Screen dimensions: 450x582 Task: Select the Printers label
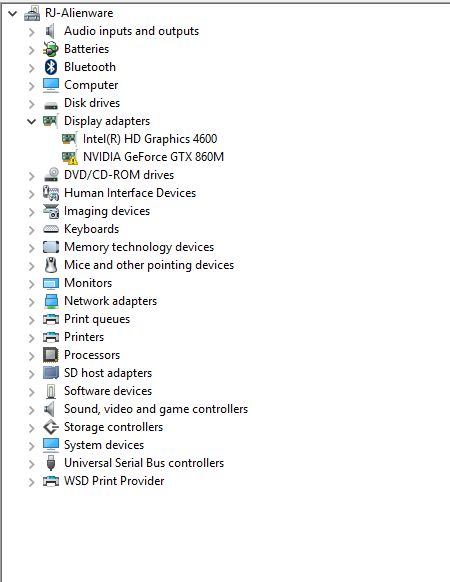click(84, 337)
